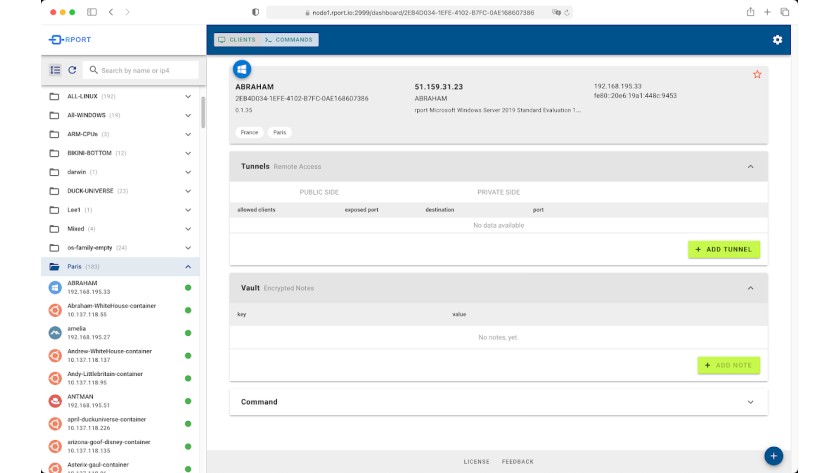Expand the All-WINDOWS group
The height and width of the screenshot is (473, 840).
[x=188, y=115]
